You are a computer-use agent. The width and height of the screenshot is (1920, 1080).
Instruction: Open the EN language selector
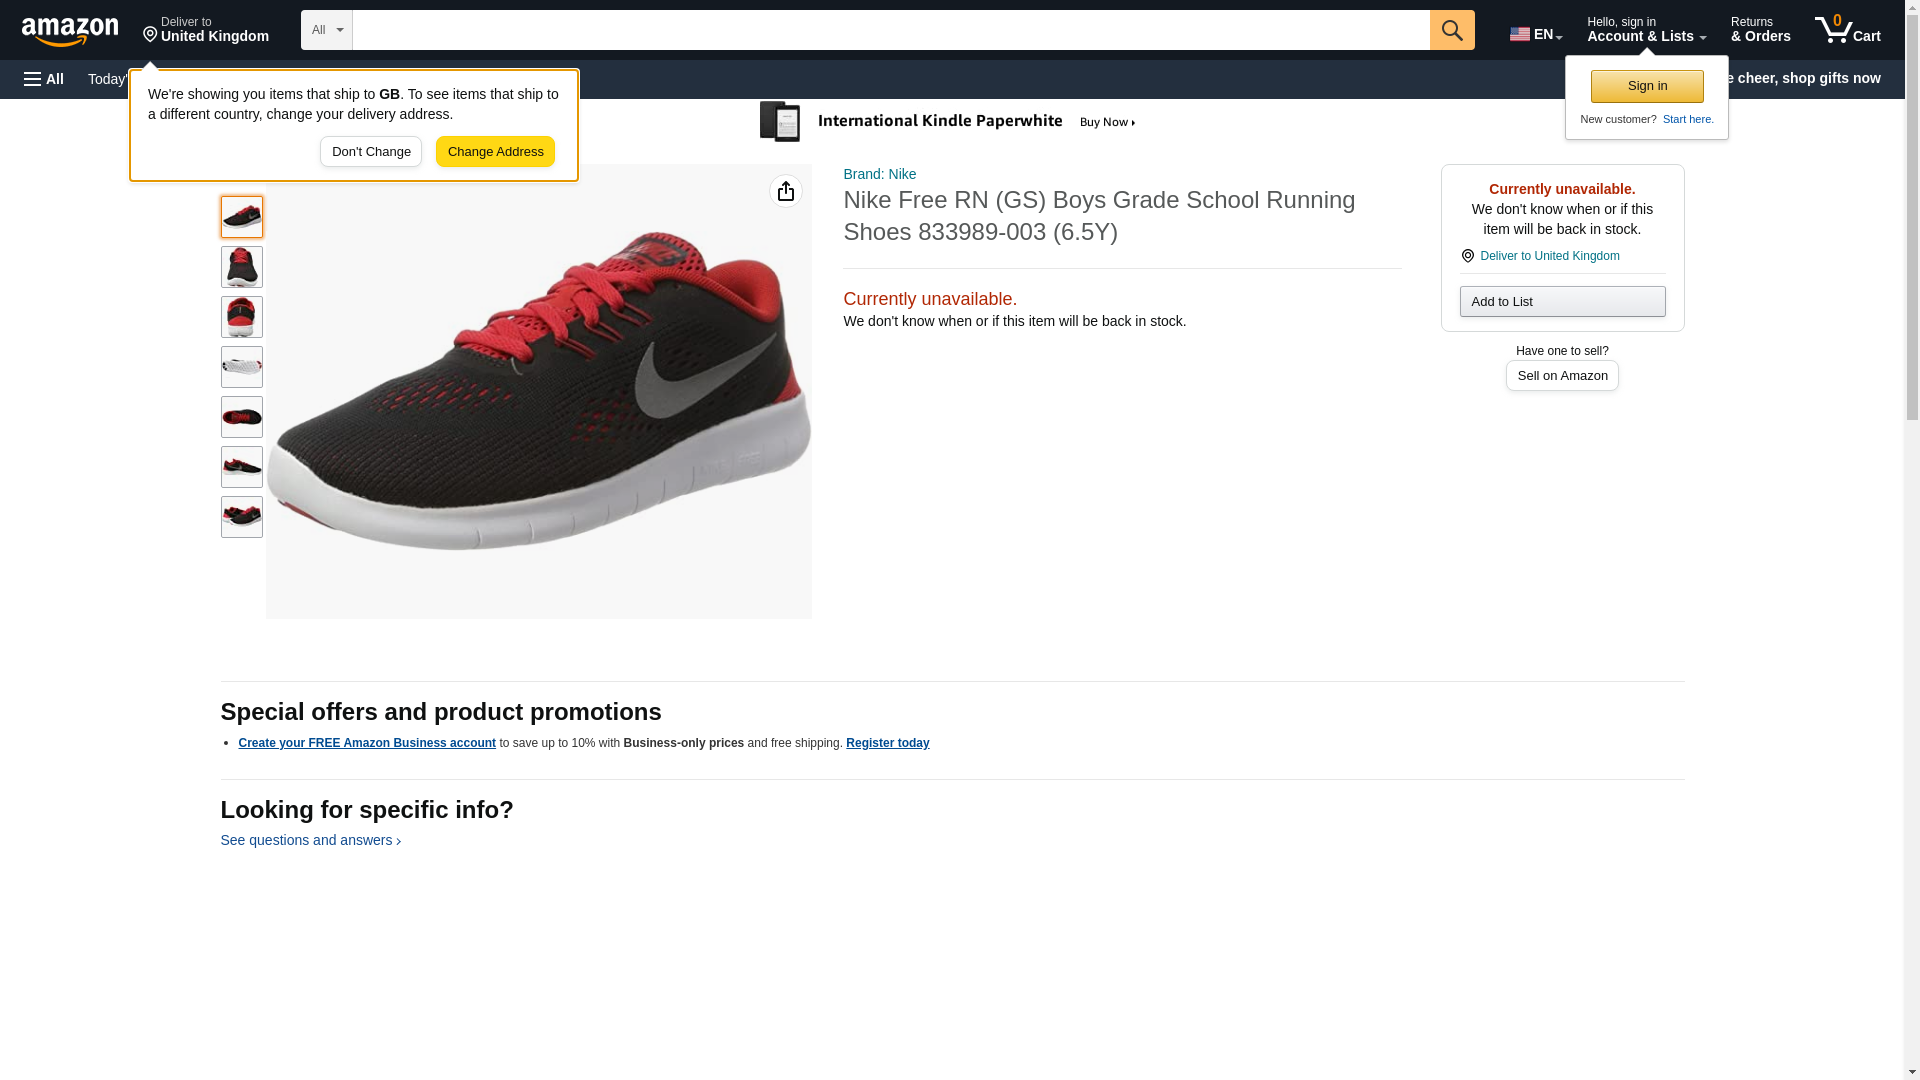point(1535,33)
